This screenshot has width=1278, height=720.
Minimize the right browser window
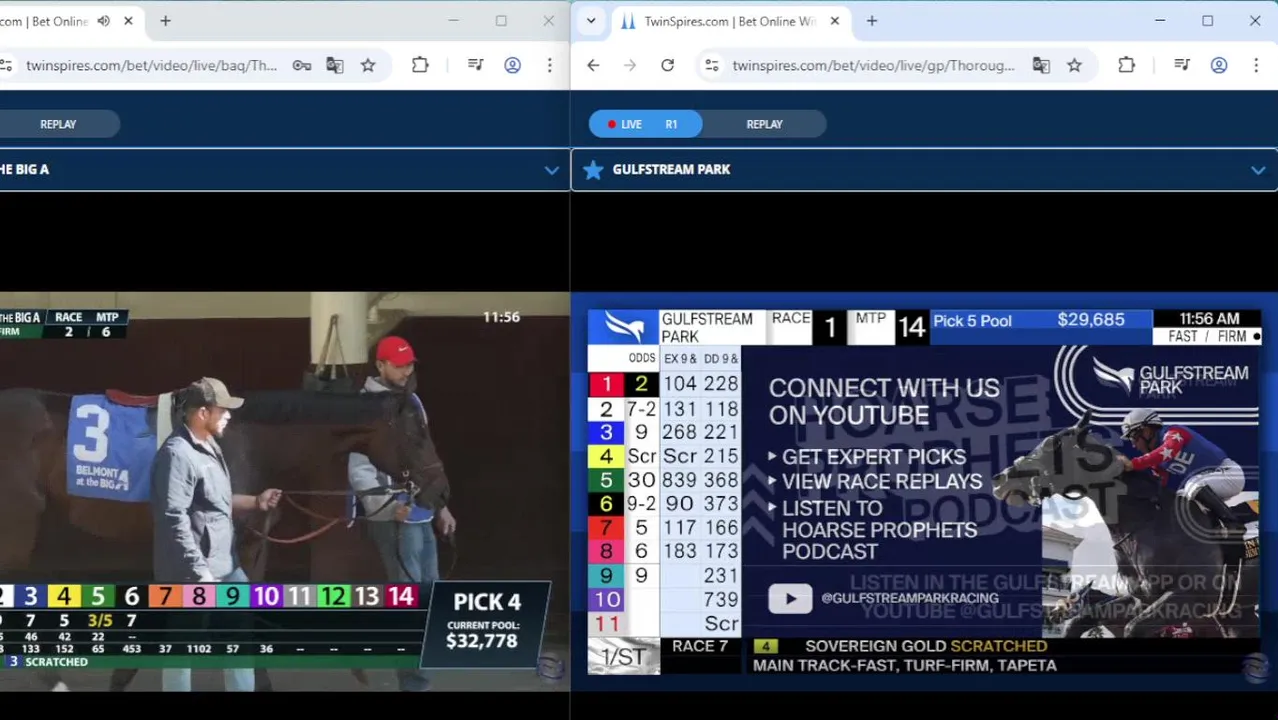tap(1160, 21)
